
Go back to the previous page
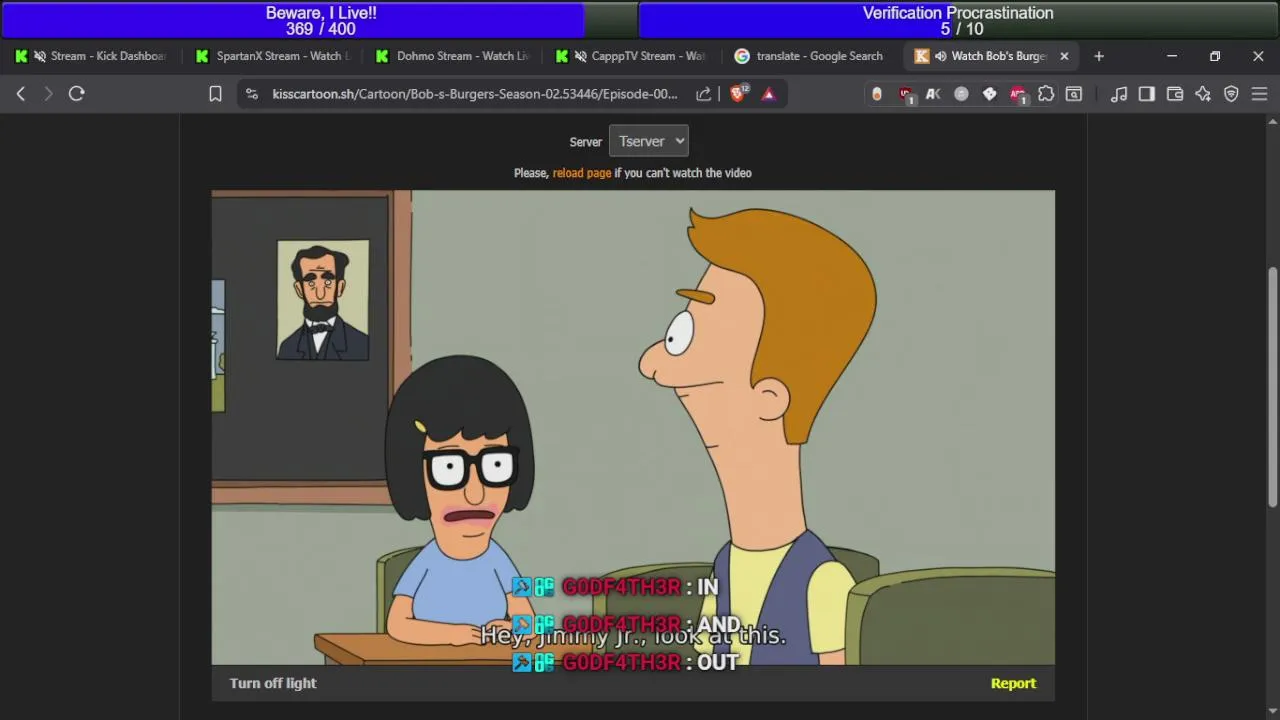coord(21,94)
